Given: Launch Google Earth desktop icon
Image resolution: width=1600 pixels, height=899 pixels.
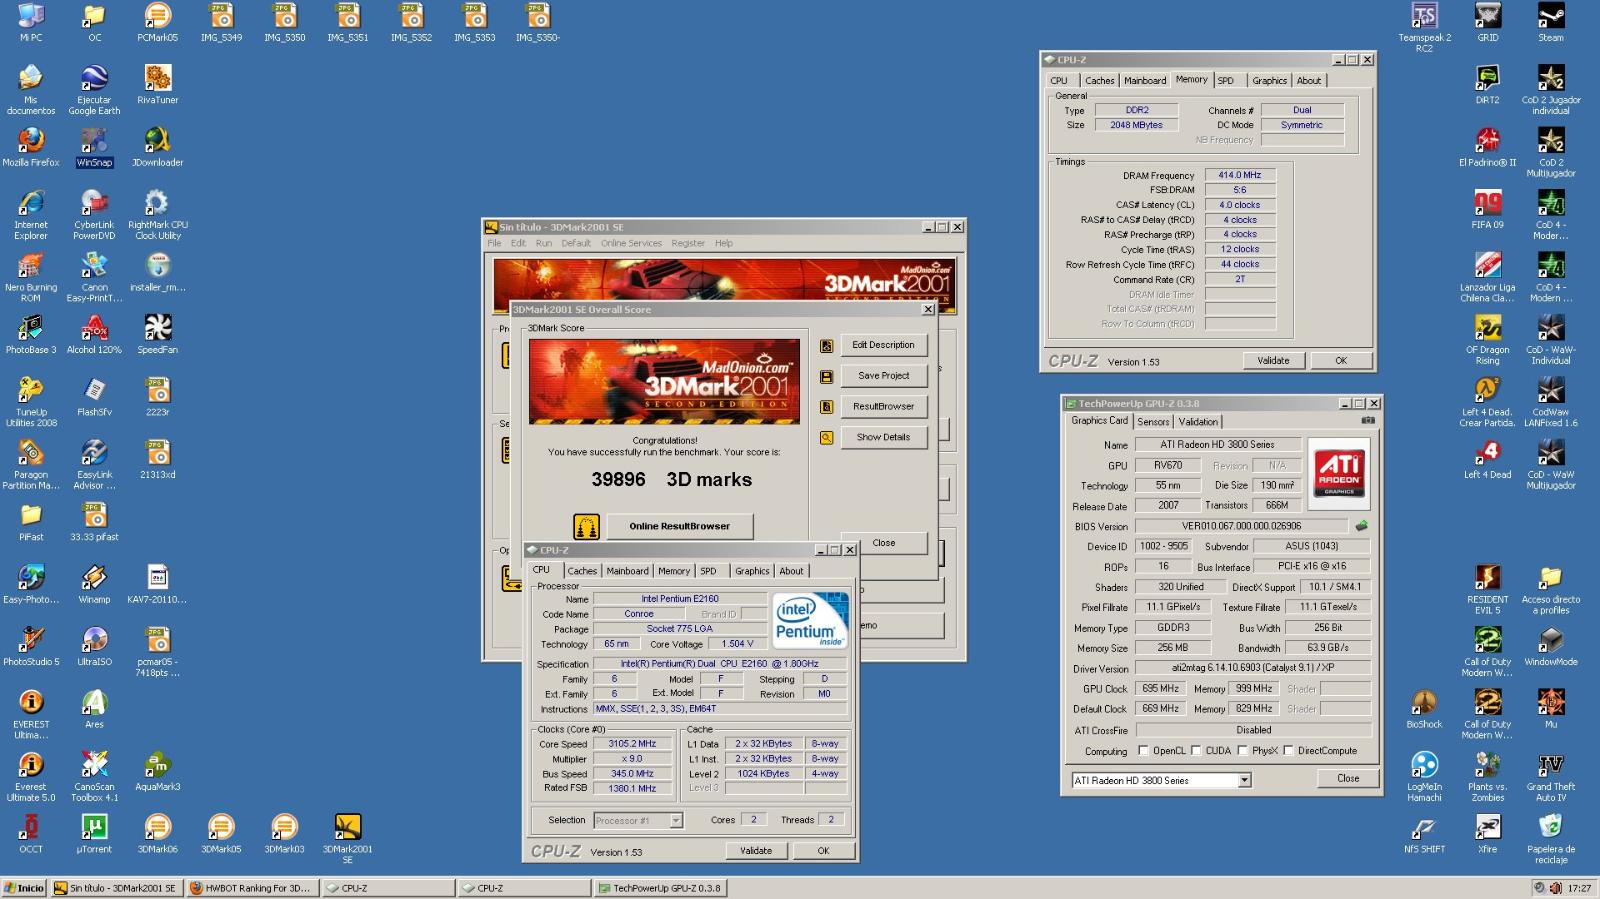Looking at the screenshot, I should click(94, 90).
